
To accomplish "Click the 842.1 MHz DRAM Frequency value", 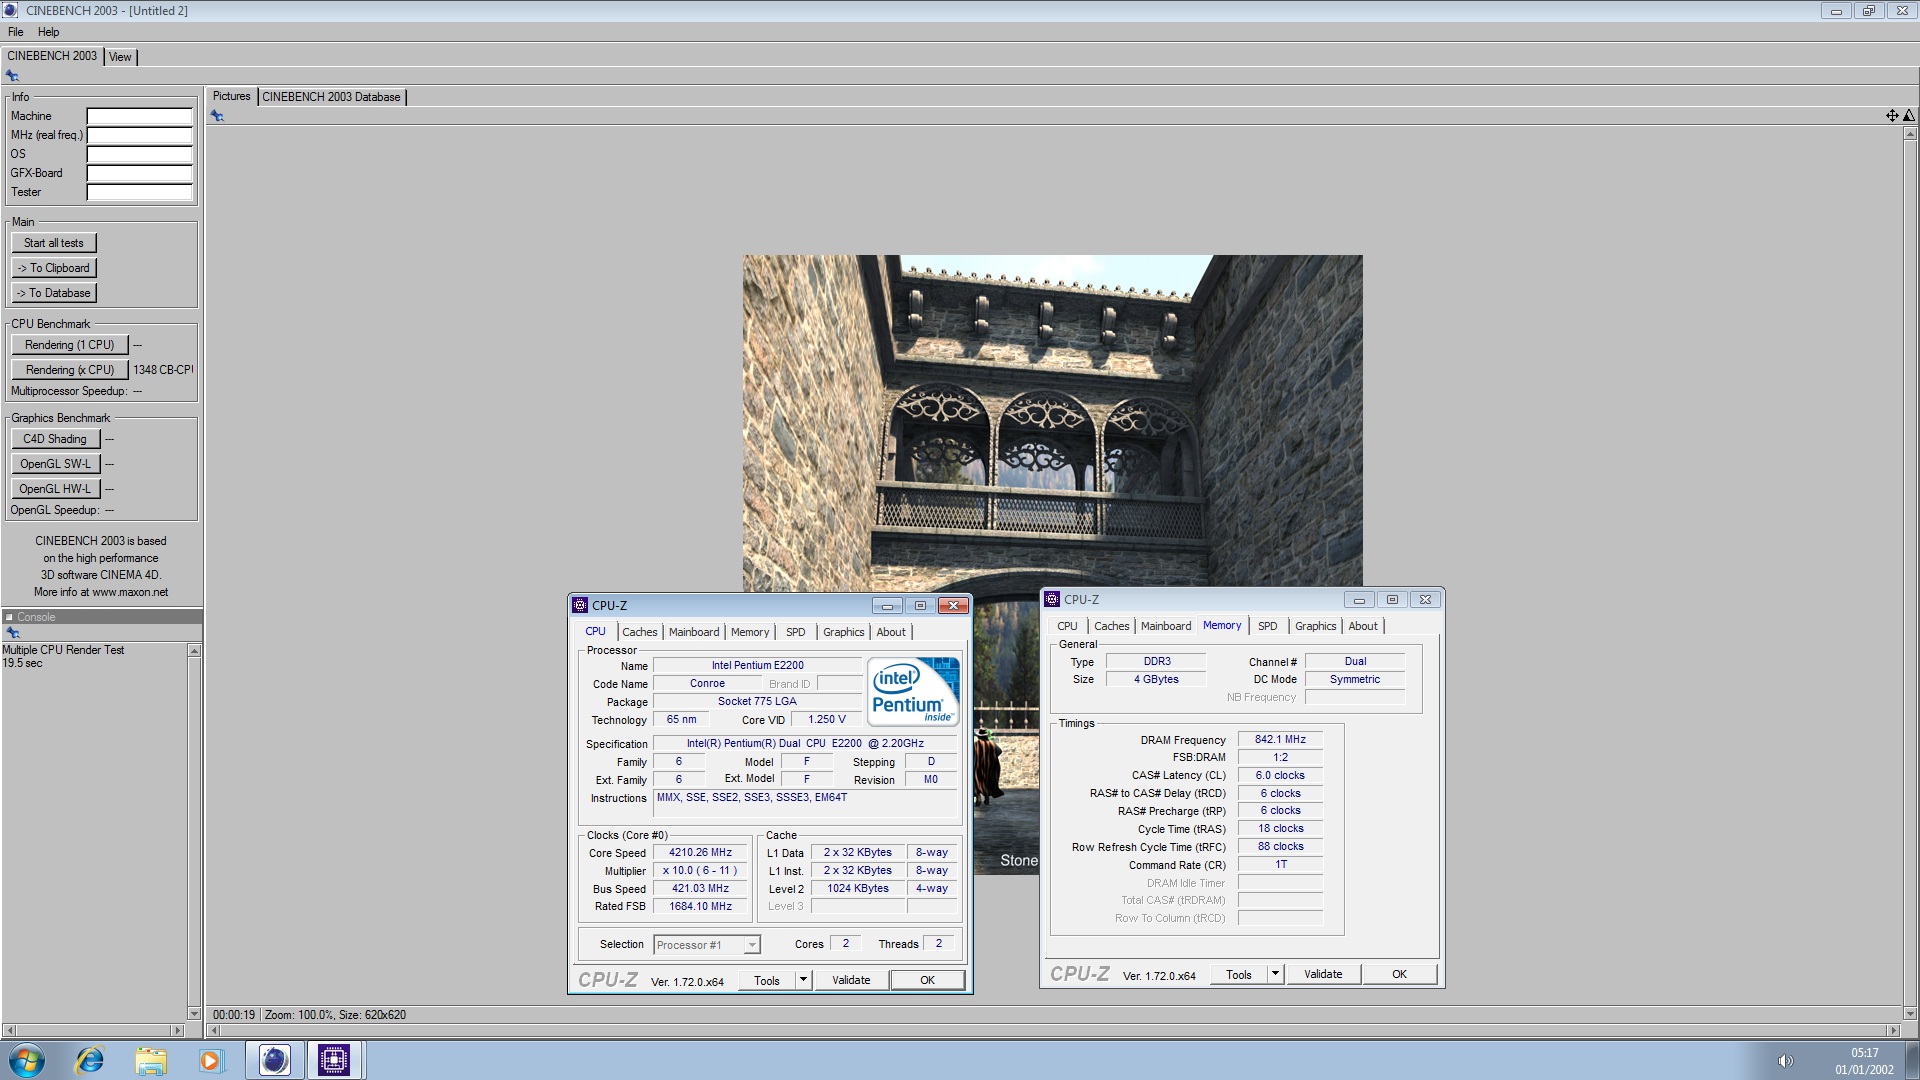I will [1280, 740].
